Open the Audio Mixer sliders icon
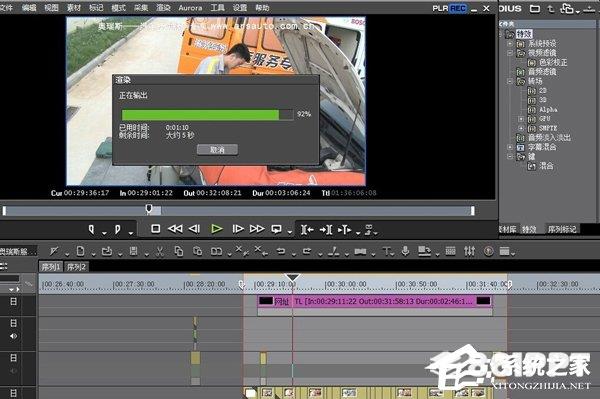 [x=470, y=251]
